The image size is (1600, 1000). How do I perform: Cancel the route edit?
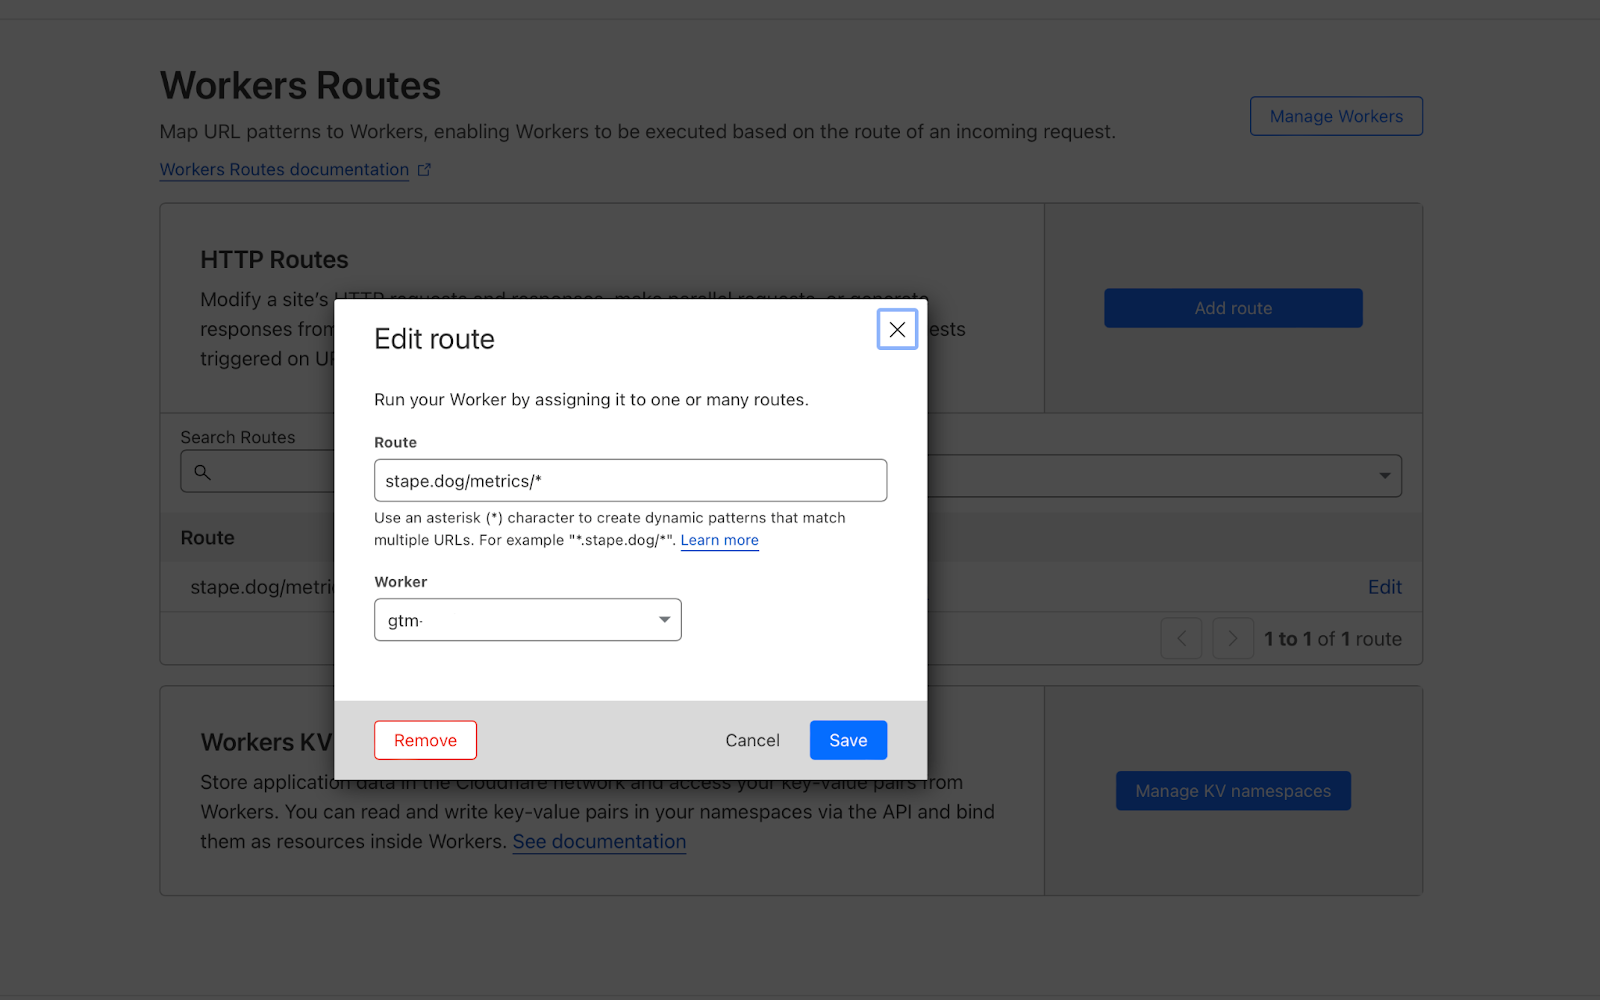(x=752, y=740)
